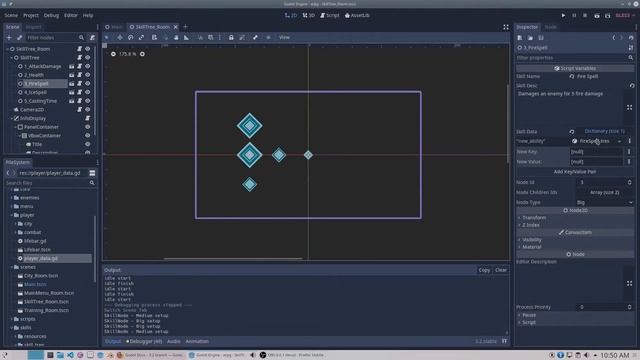The width and height of the screenshot is (640, 360).
Task: Open skeleton options bone icon
Action: point(255,38)
